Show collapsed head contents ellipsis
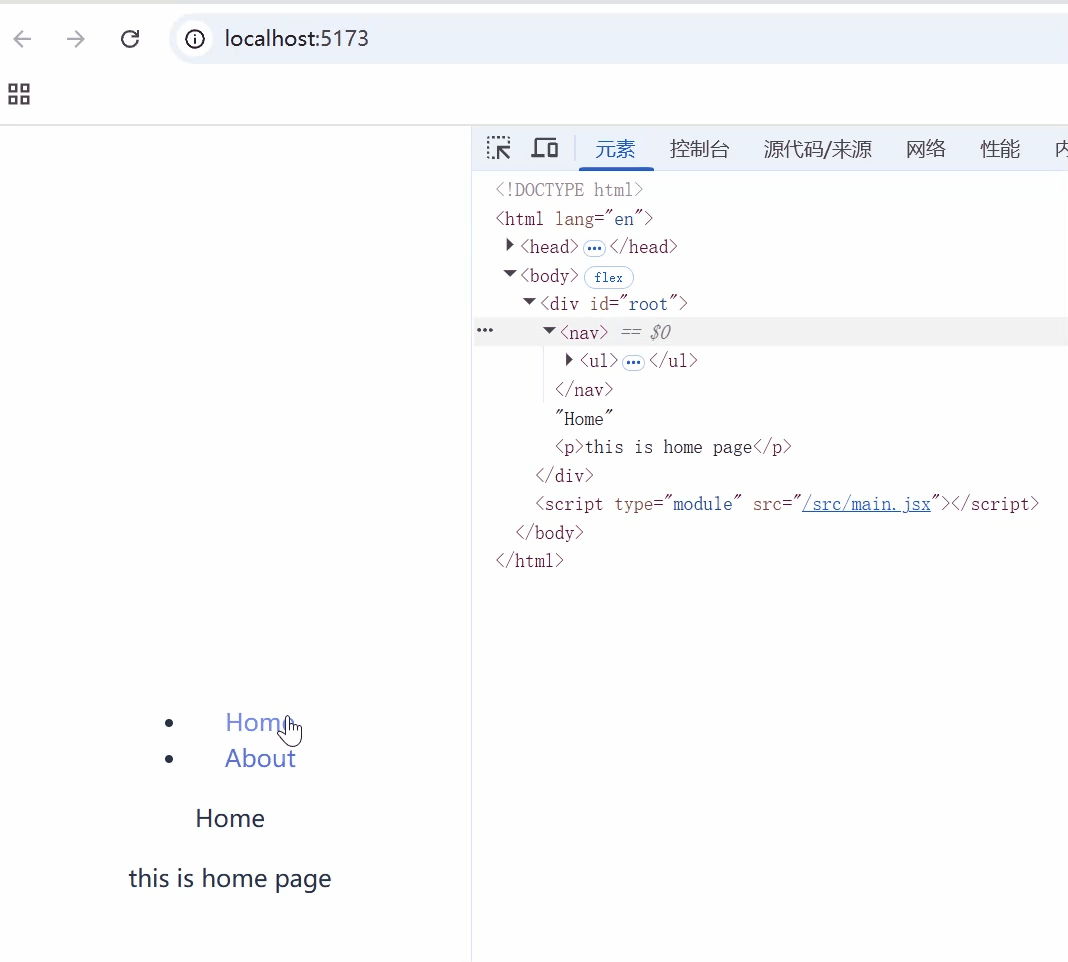This screenshot has height=962, width=1068. coord(594,248)
